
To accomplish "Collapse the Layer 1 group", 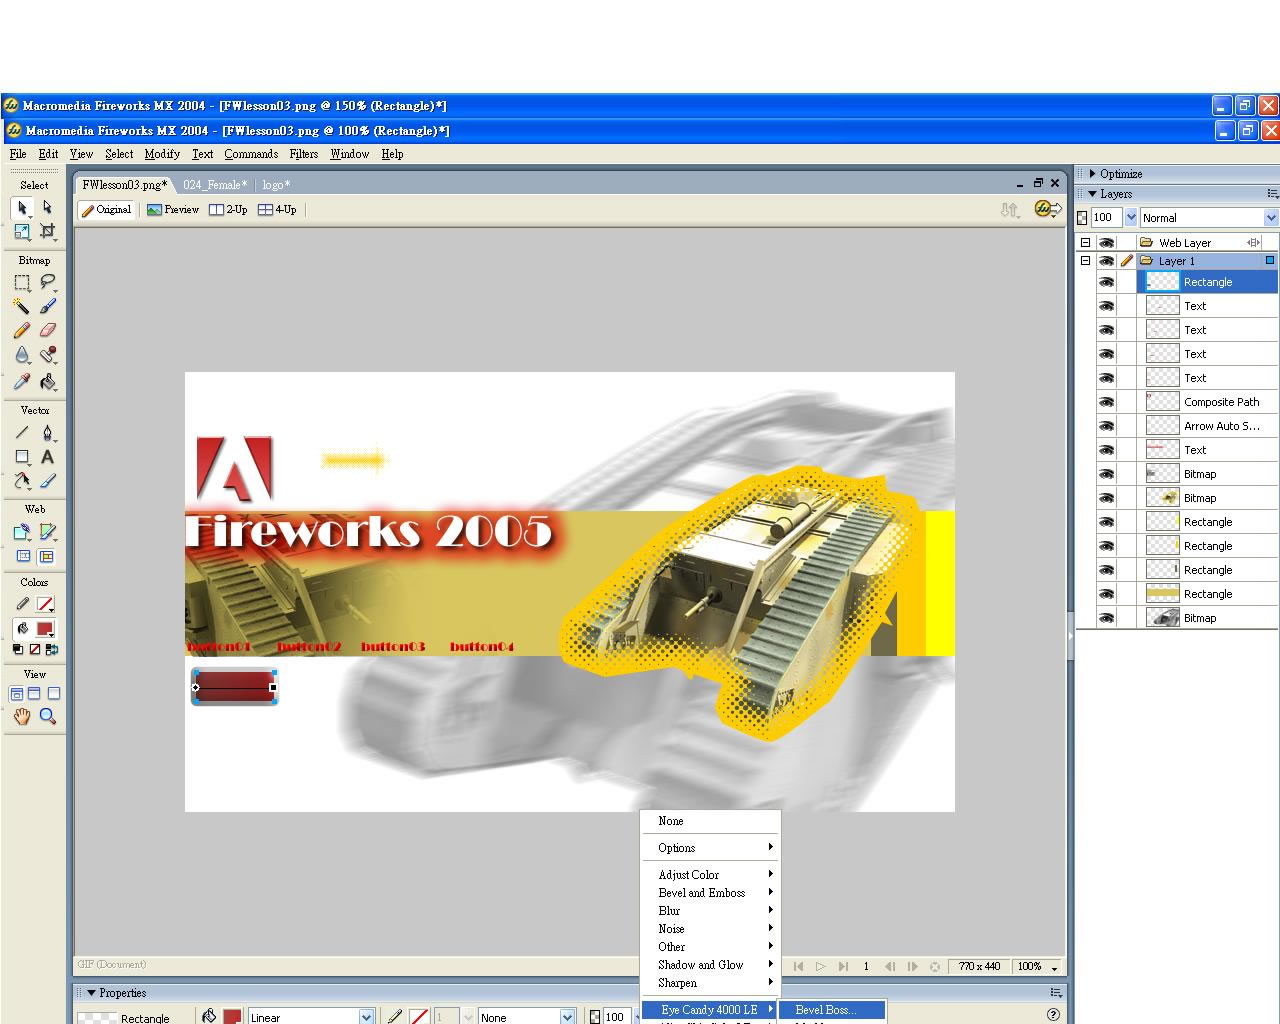I will [1085, 260].
